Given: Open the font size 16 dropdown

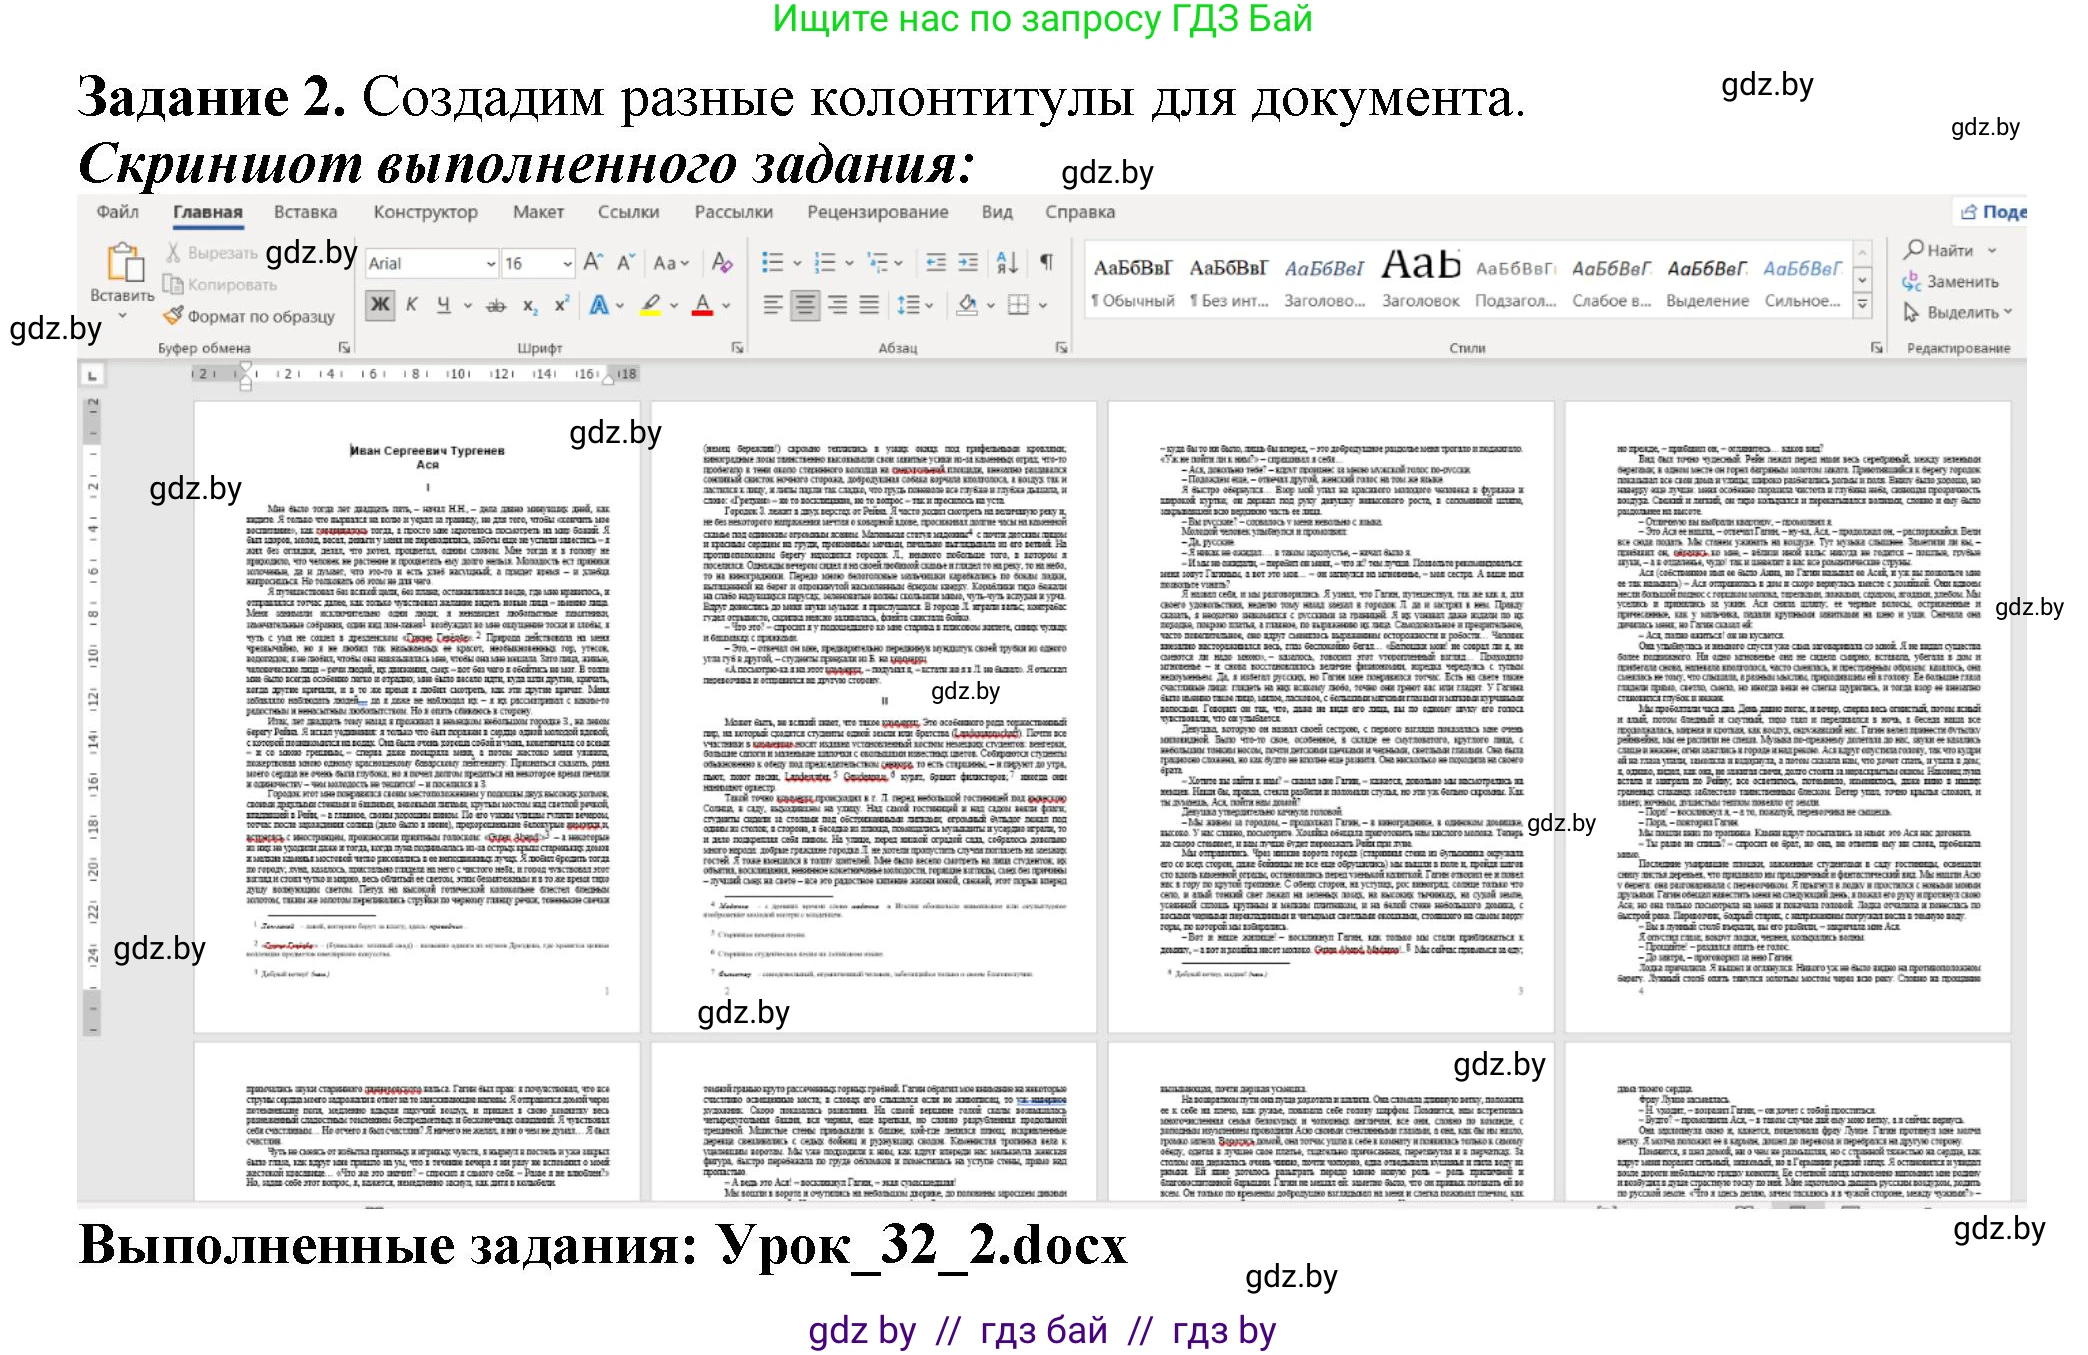Looking at the screenshot, I should pyautogui.click(x=567, y=263).
